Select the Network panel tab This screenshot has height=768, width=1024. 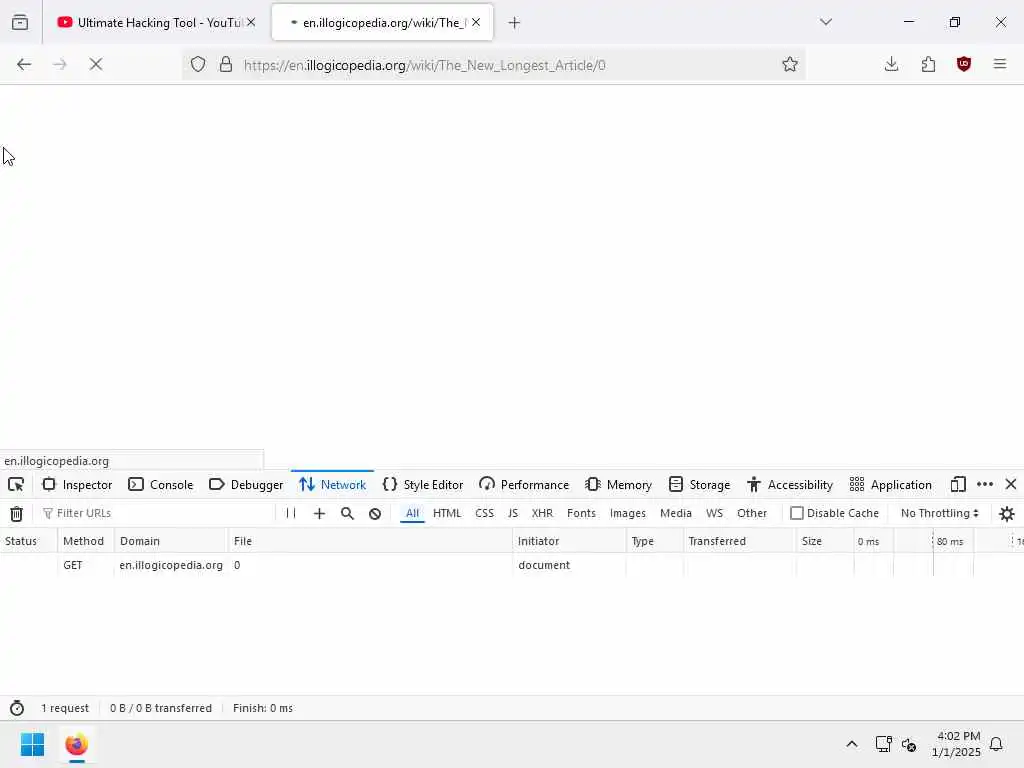(x=332, y=485)
